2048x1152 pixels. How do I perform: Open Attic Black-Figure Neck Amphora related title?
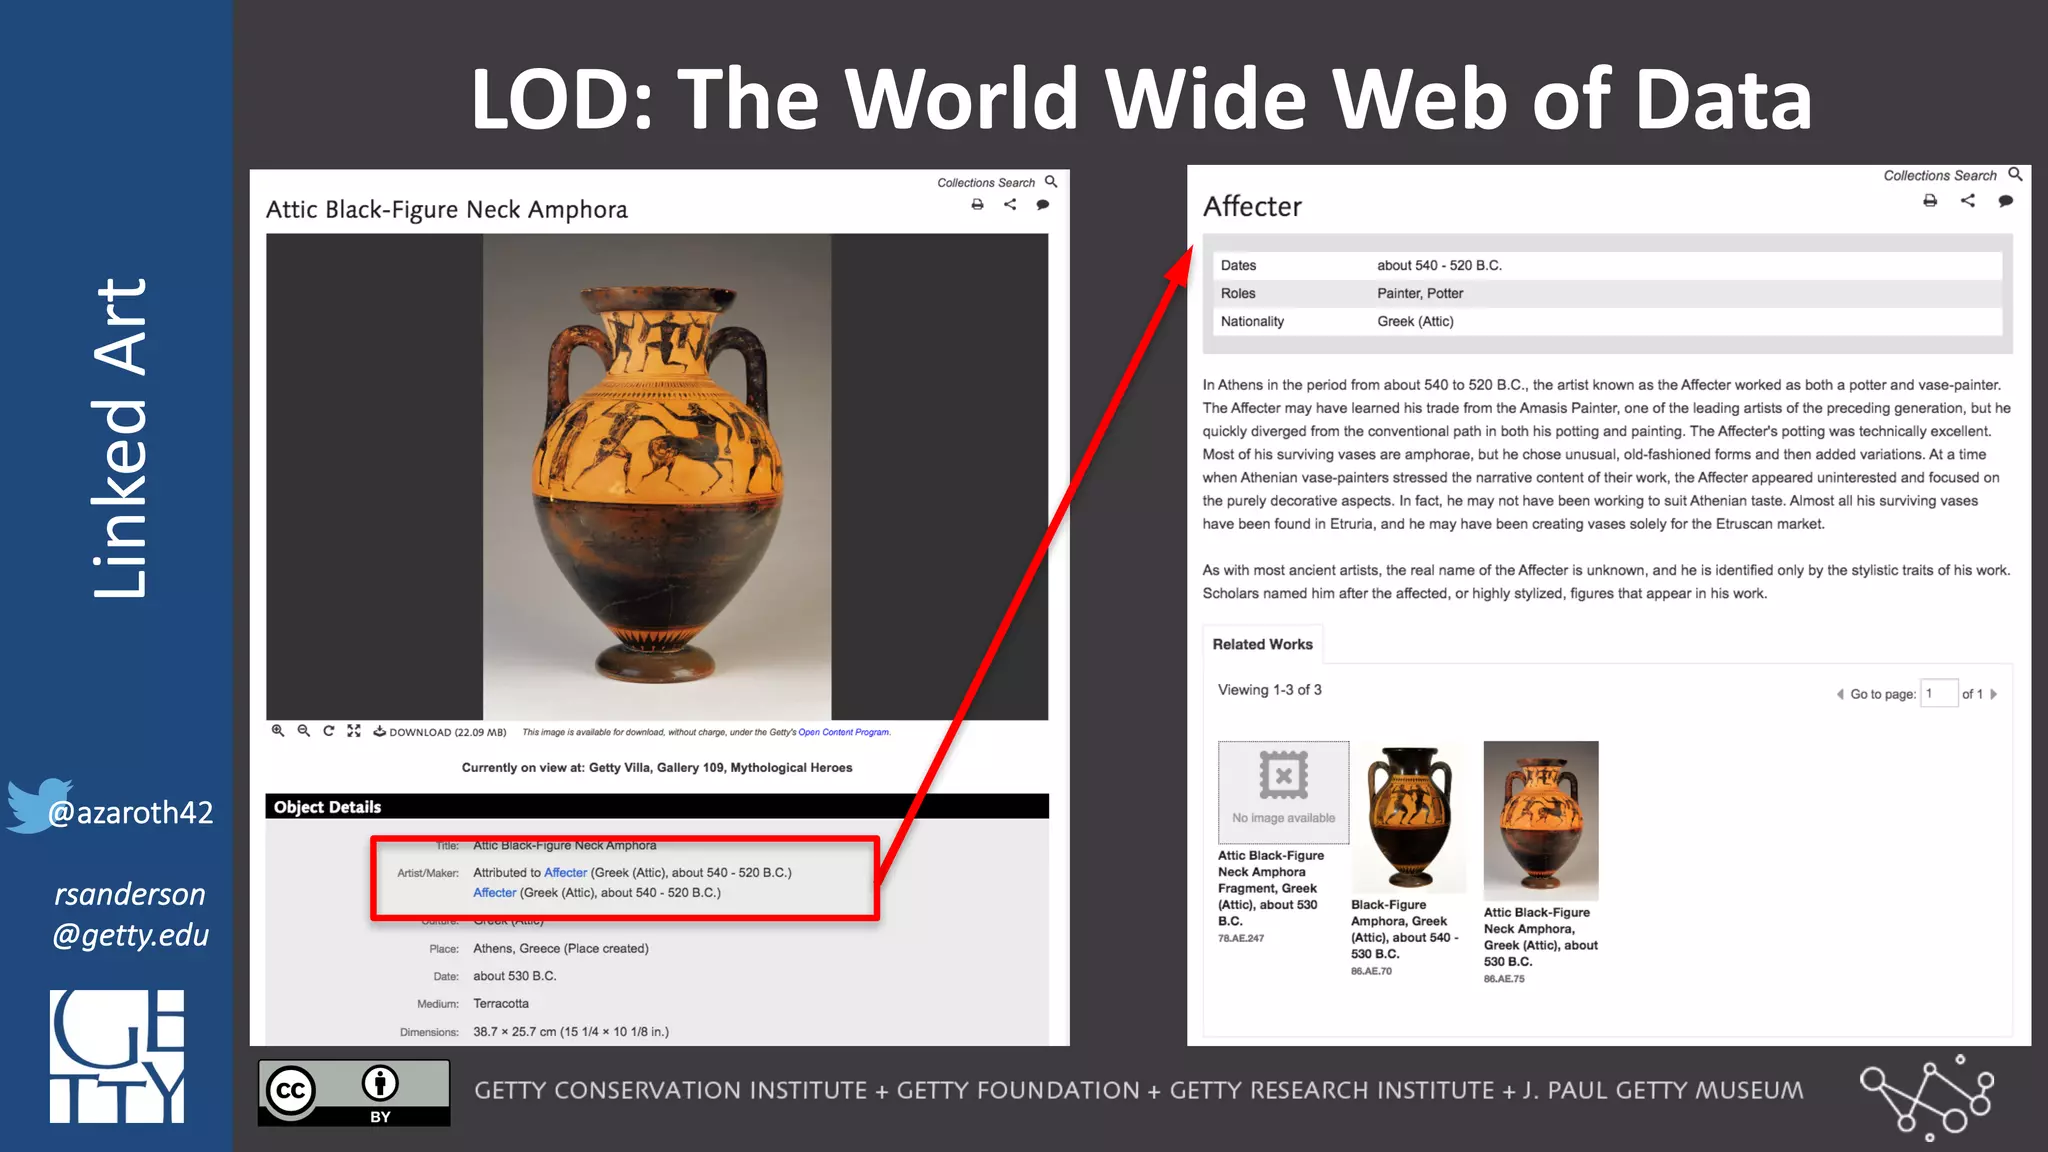point(1540,937)
